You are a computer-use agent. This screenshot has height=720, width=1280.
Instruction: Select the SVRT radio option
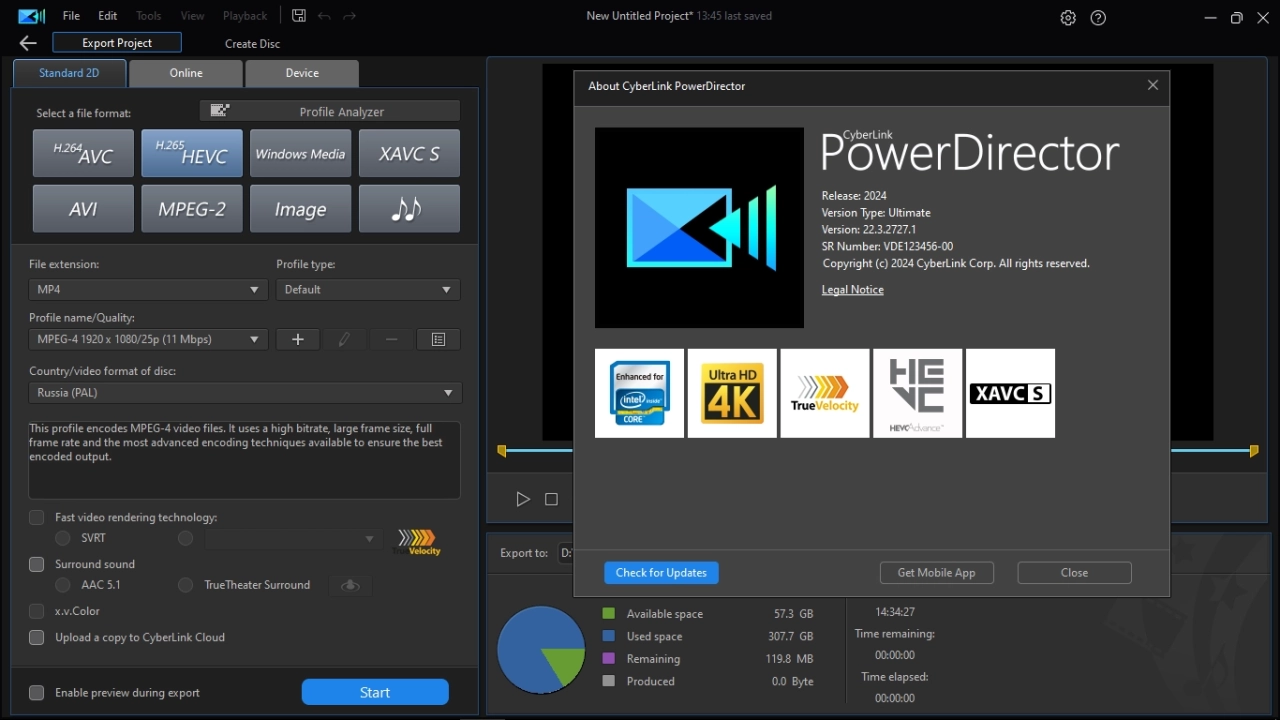[x=62, y=538]
